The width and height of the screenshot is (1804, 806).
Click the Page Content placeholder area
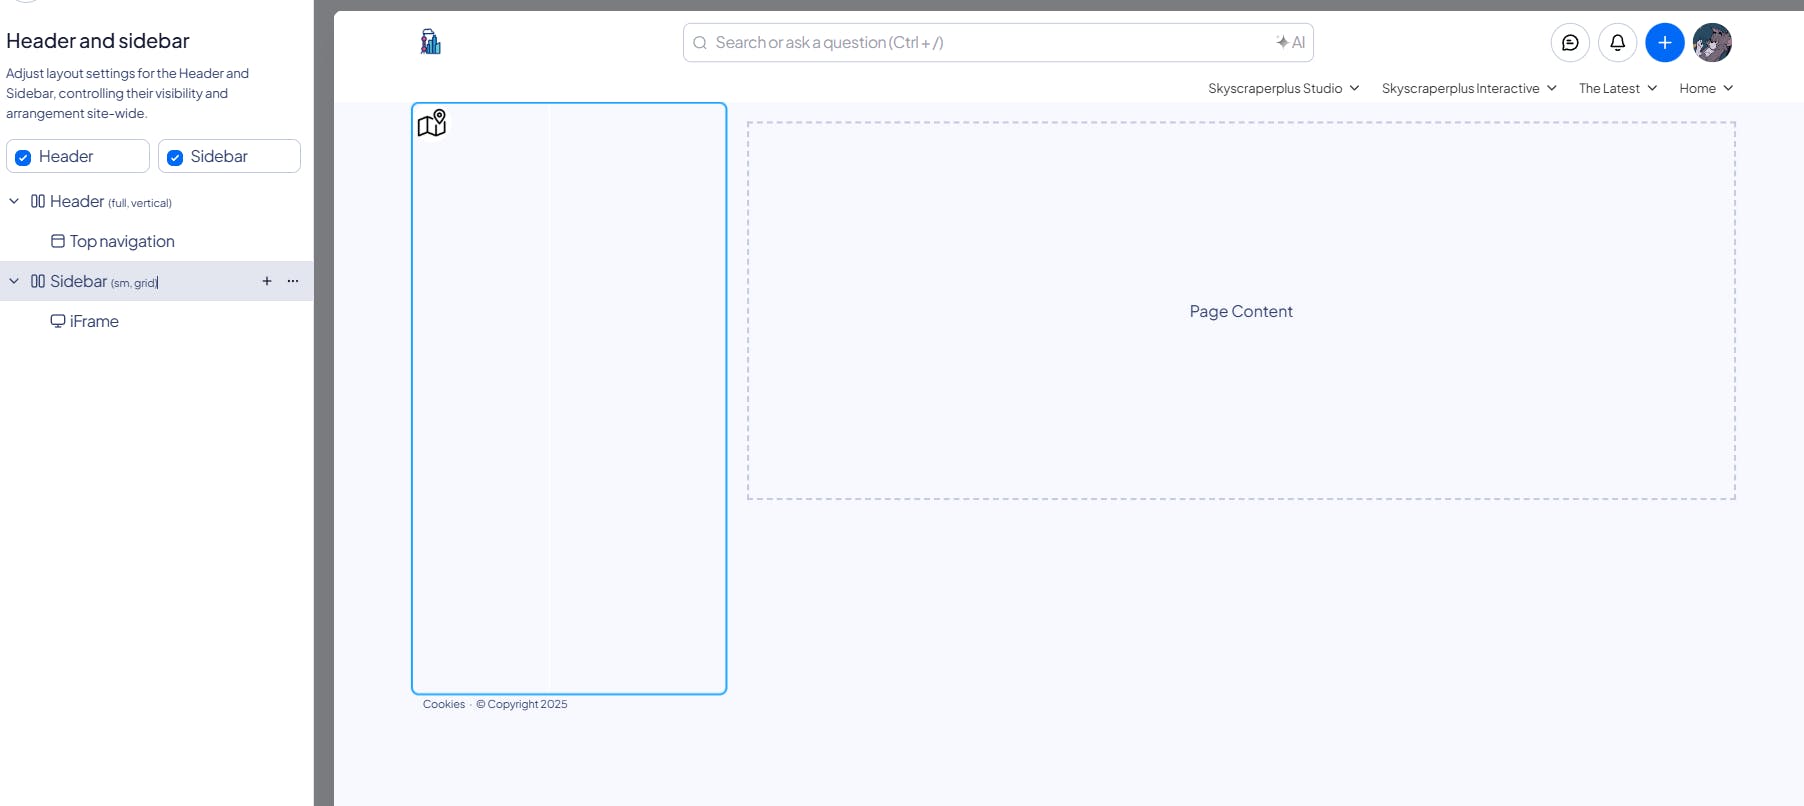coord(1241,311)
